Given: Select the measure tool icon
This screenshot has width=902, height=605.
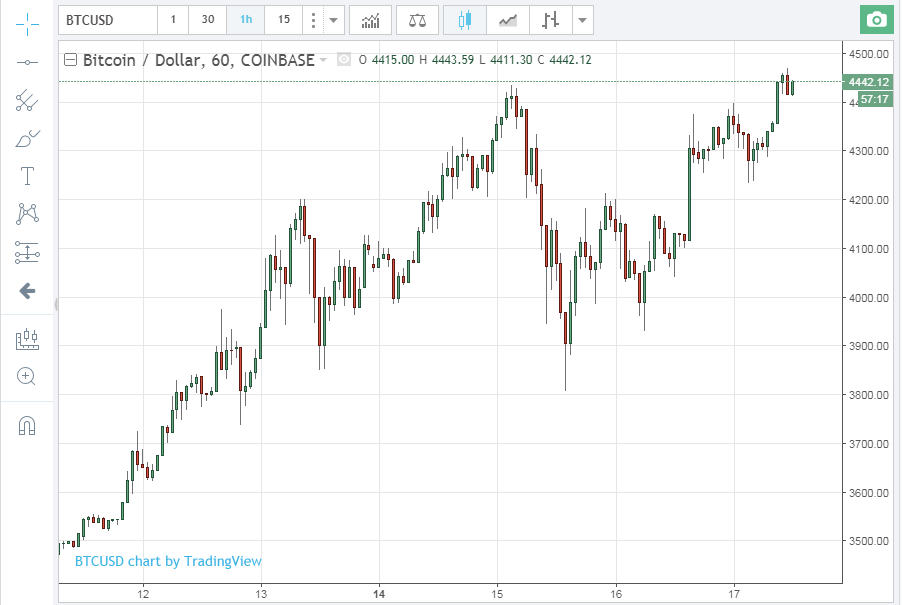Looking at the screenshot, I should pos(27,339).
